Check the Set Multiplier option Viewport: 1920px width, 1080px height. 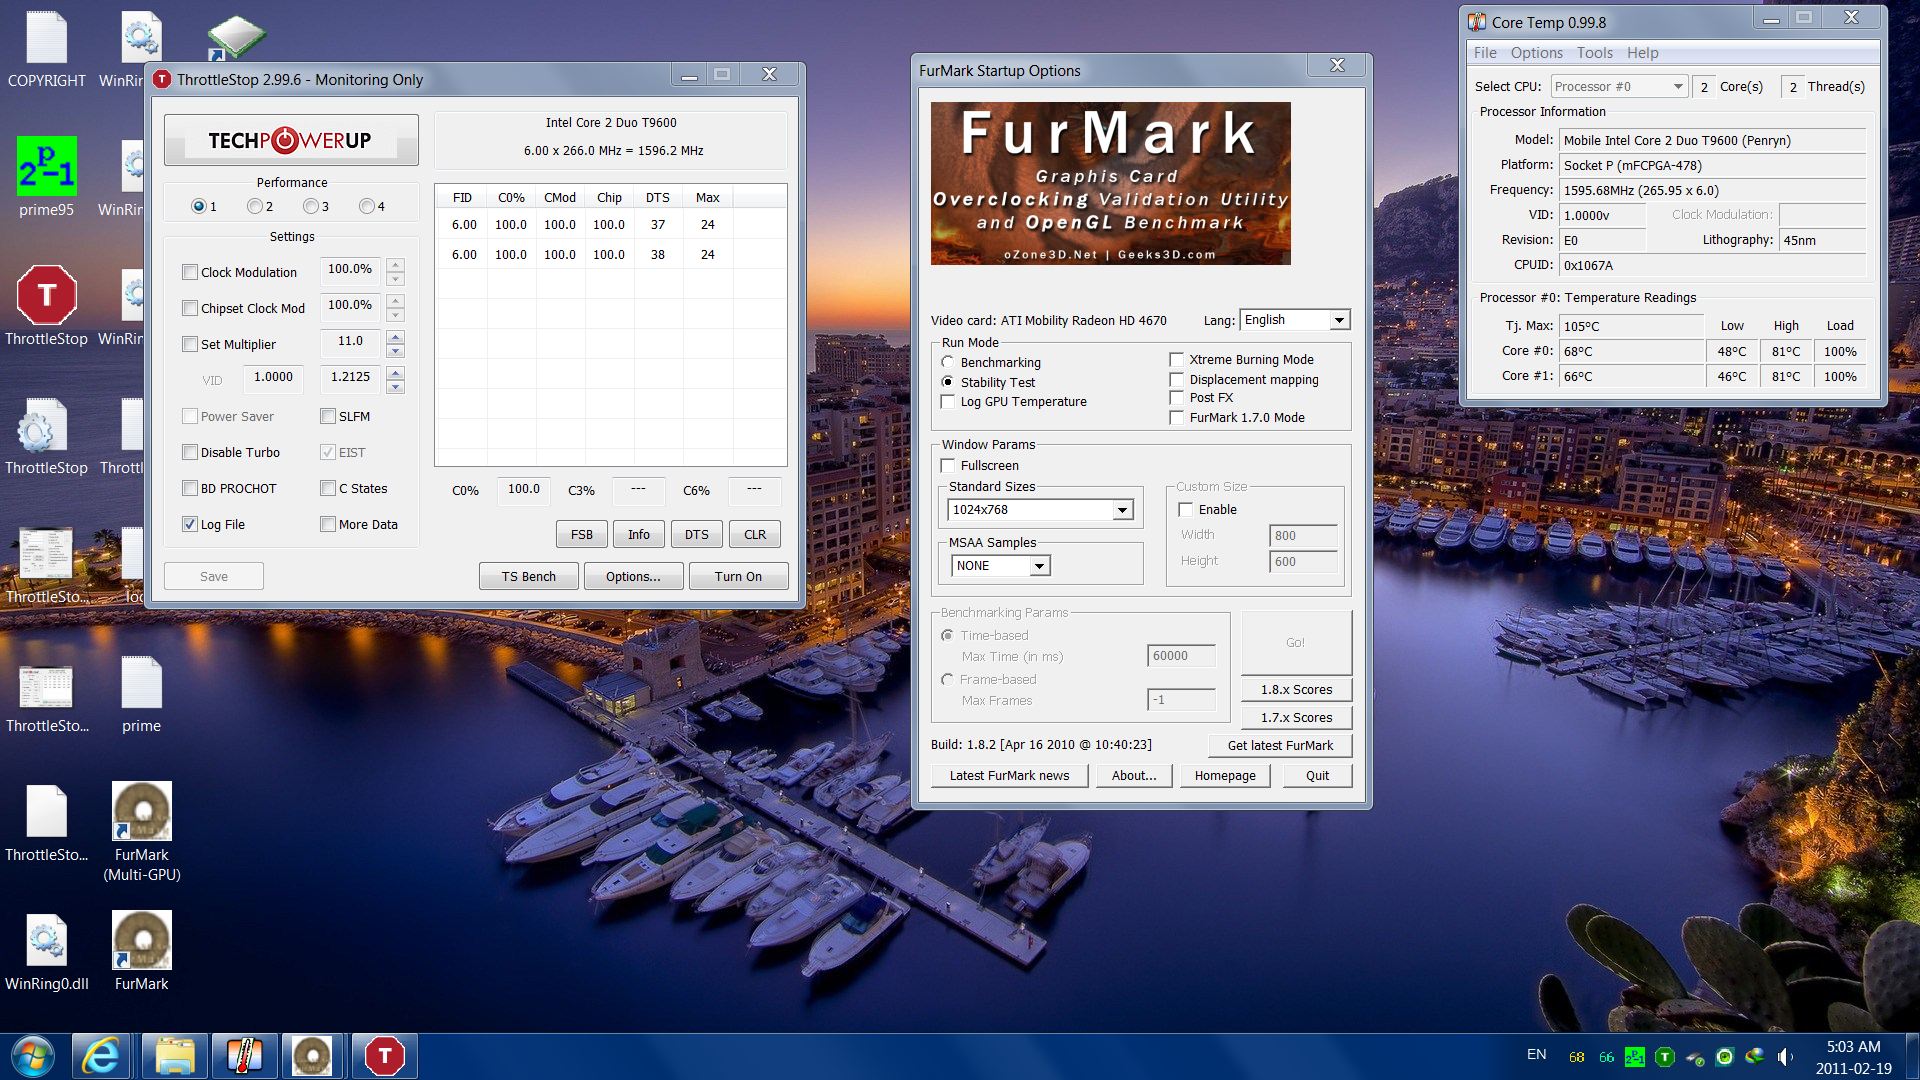(x=190, y=344)
